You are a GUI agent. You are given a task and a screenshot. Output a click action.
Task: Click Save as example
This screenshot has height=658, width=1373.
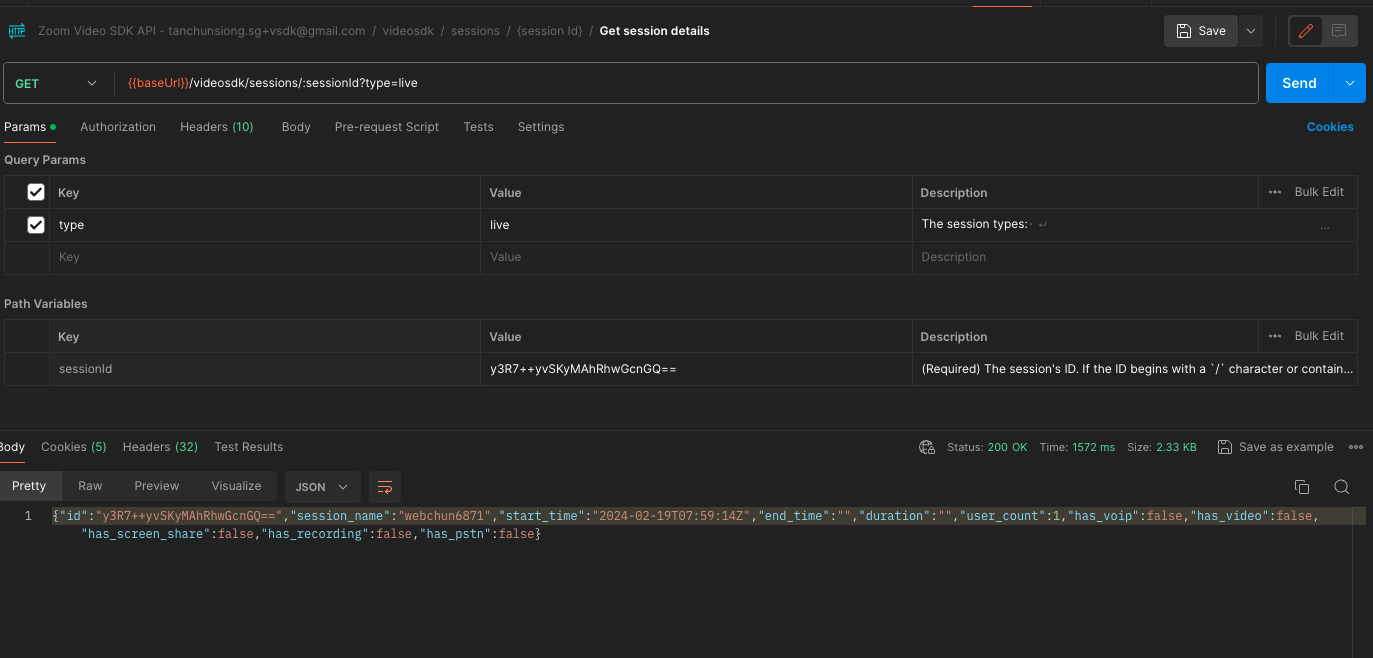pos(1276,447)
